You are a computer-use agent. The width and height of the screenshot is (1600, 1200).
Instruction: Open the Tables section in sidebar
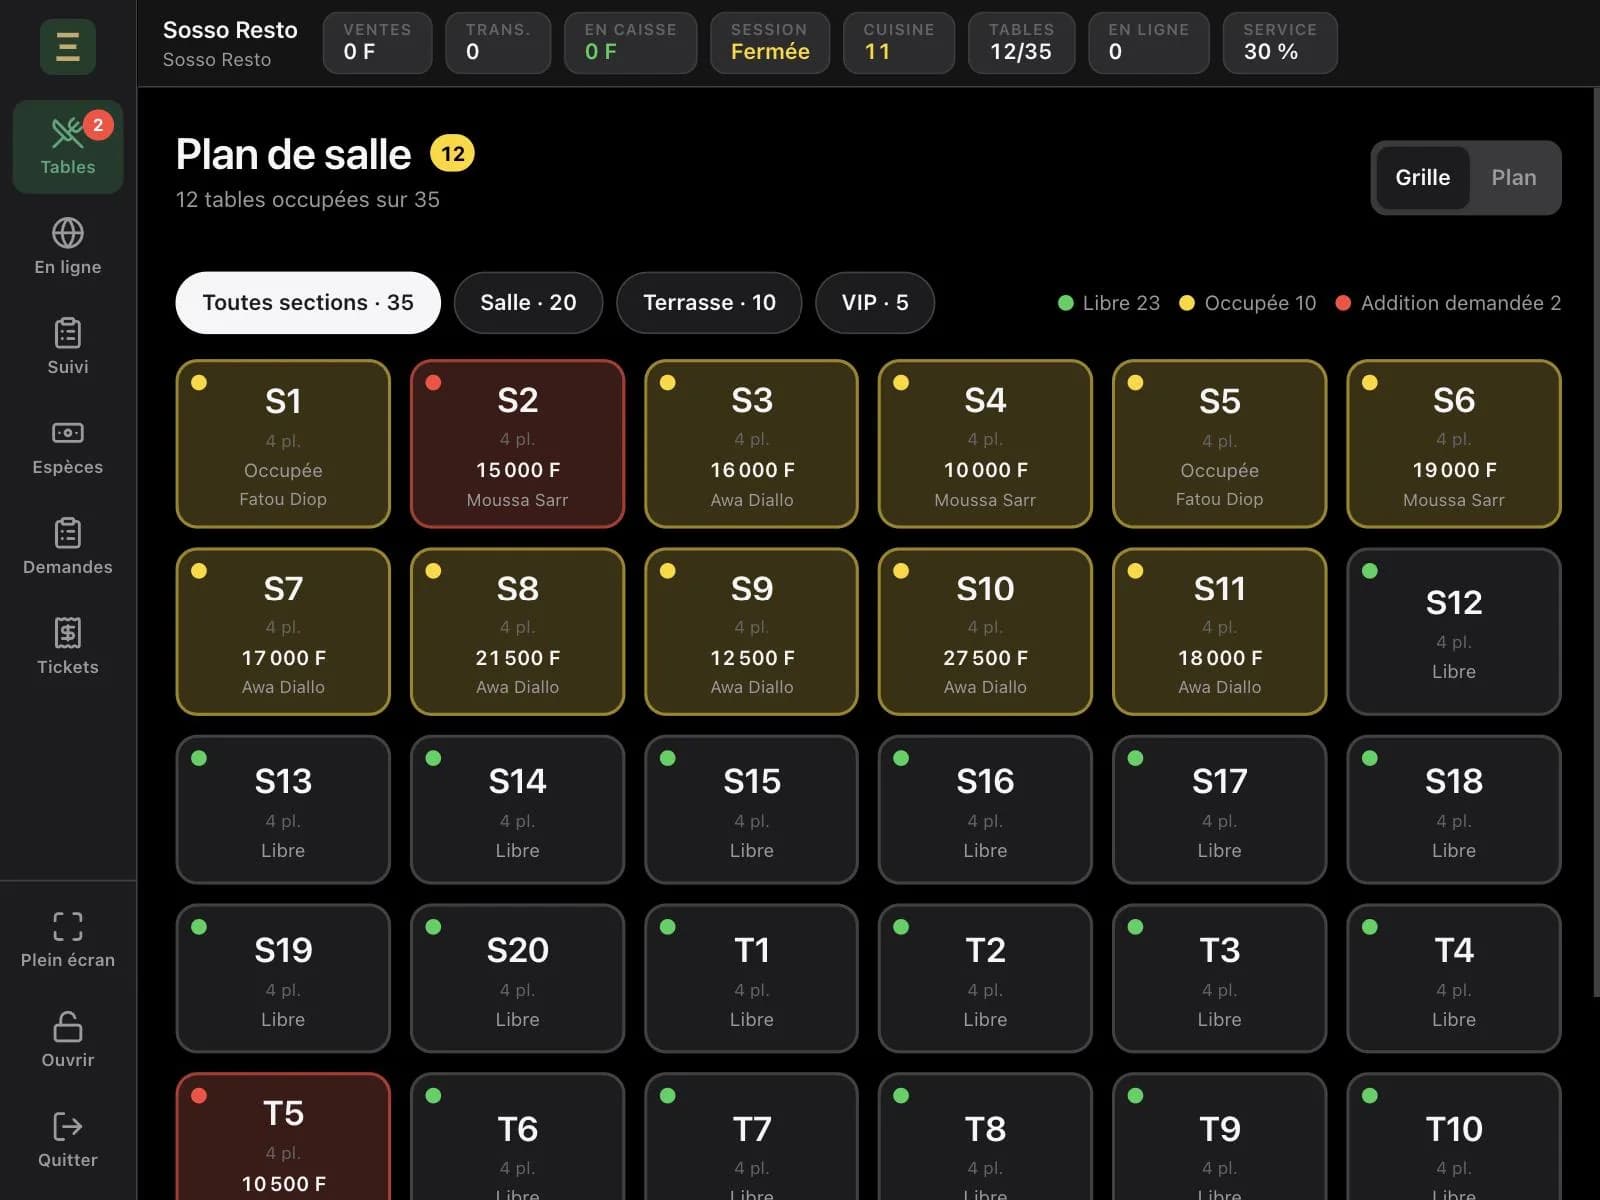coord(68,146)
